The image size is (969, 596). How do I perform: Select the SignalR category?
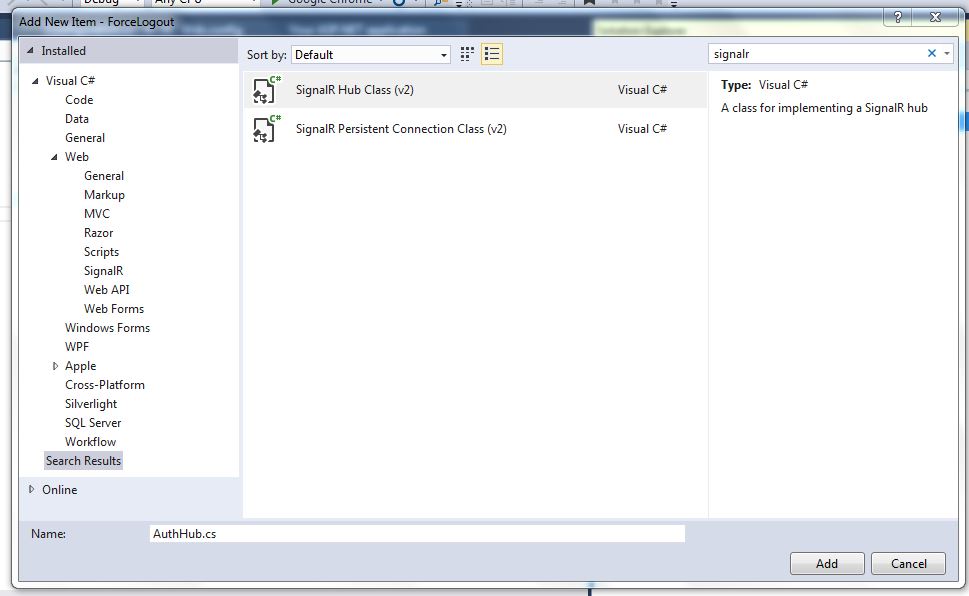click(103, 271)
